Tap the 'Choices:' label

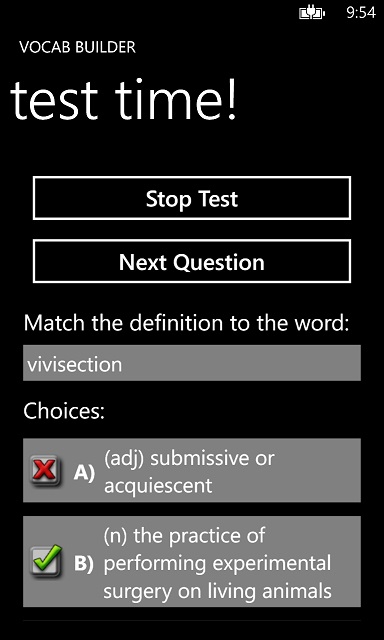(x=64, y=411)
